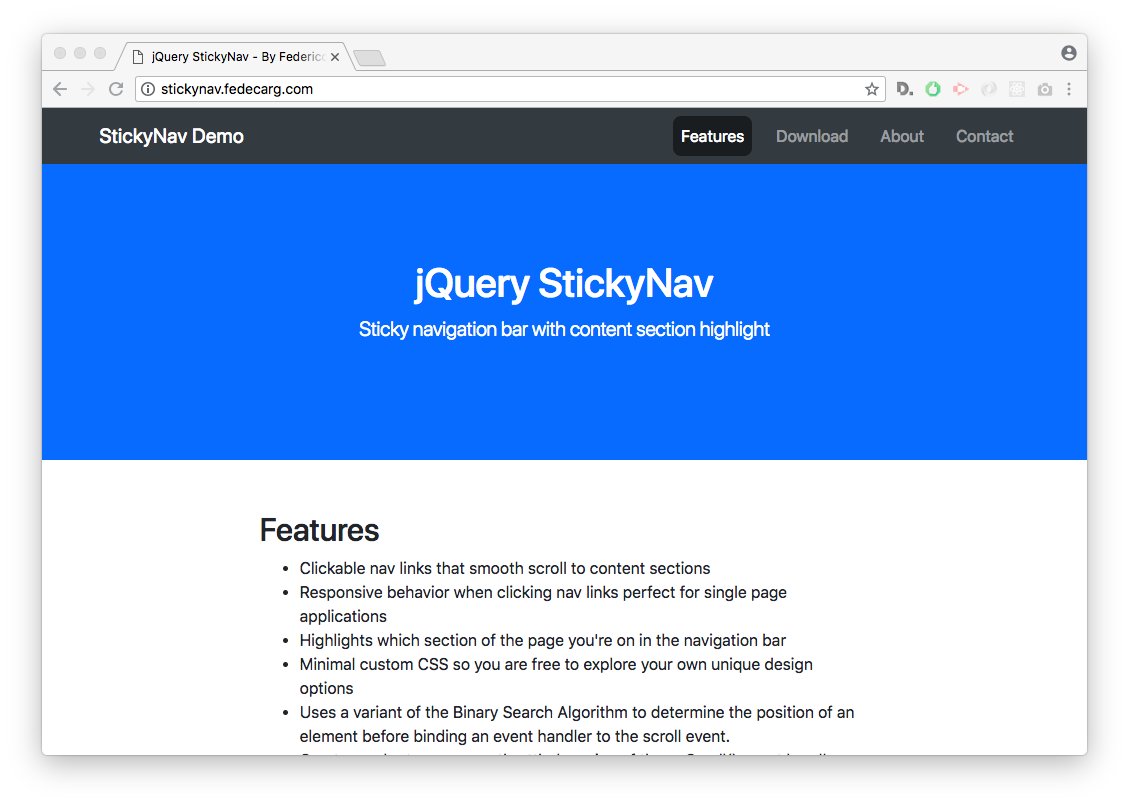Click 'Clickable nav links that smooth scroll' bullet
Image resolution: width=1129 pixels, height=805 pixels.
coord(505,568)
